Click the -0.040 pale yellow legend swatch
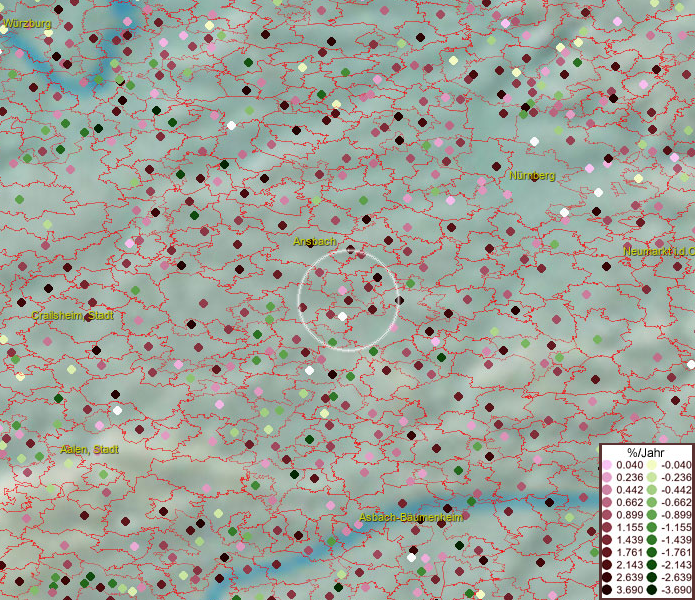Viewport: 695px width, 600px height. pyautogui.click(x=651, y=465)
